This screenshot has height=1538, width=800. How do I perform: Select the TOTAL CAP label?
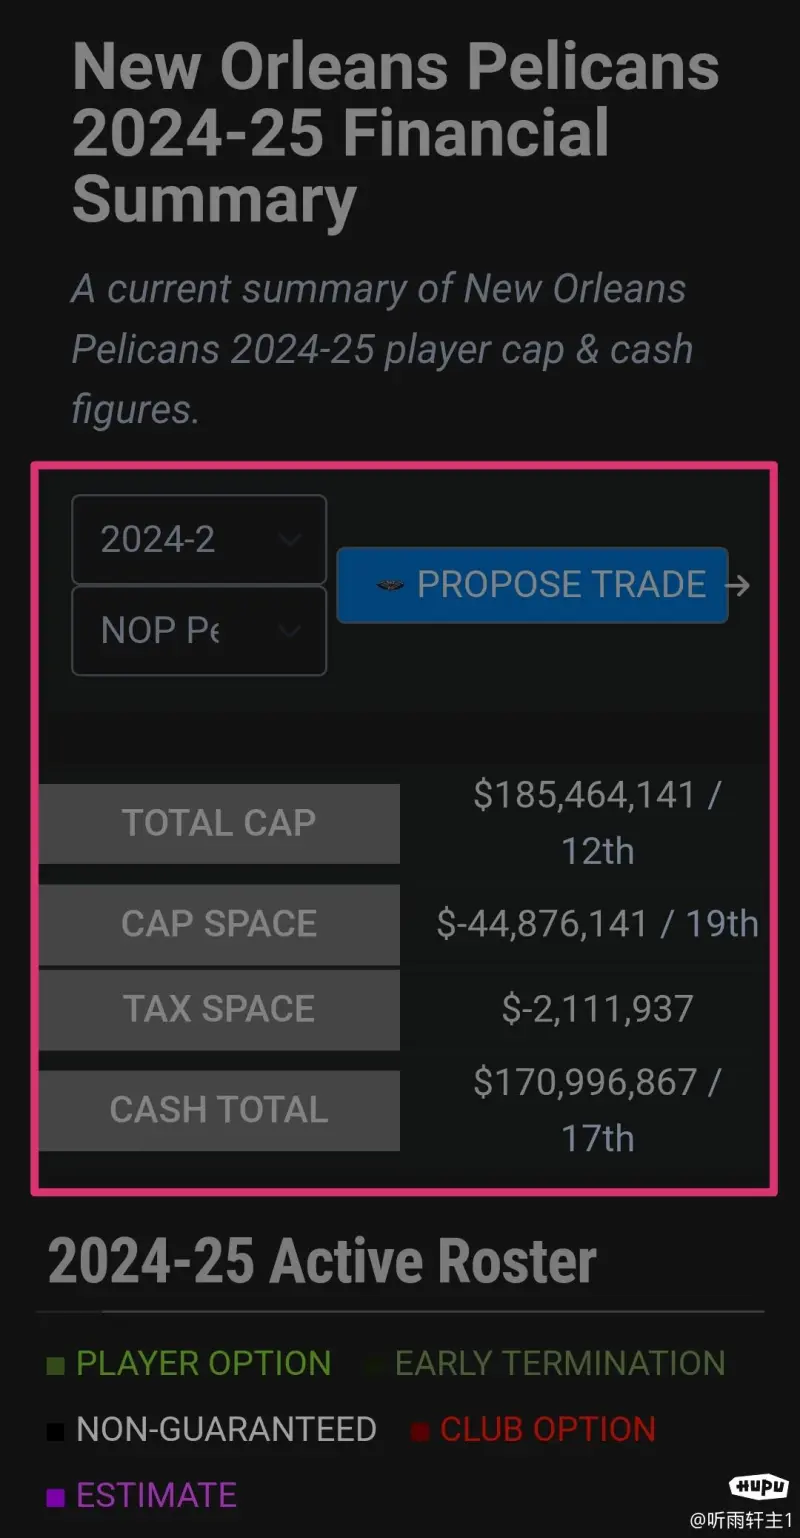pyautogui.click(x=219, y=823)
